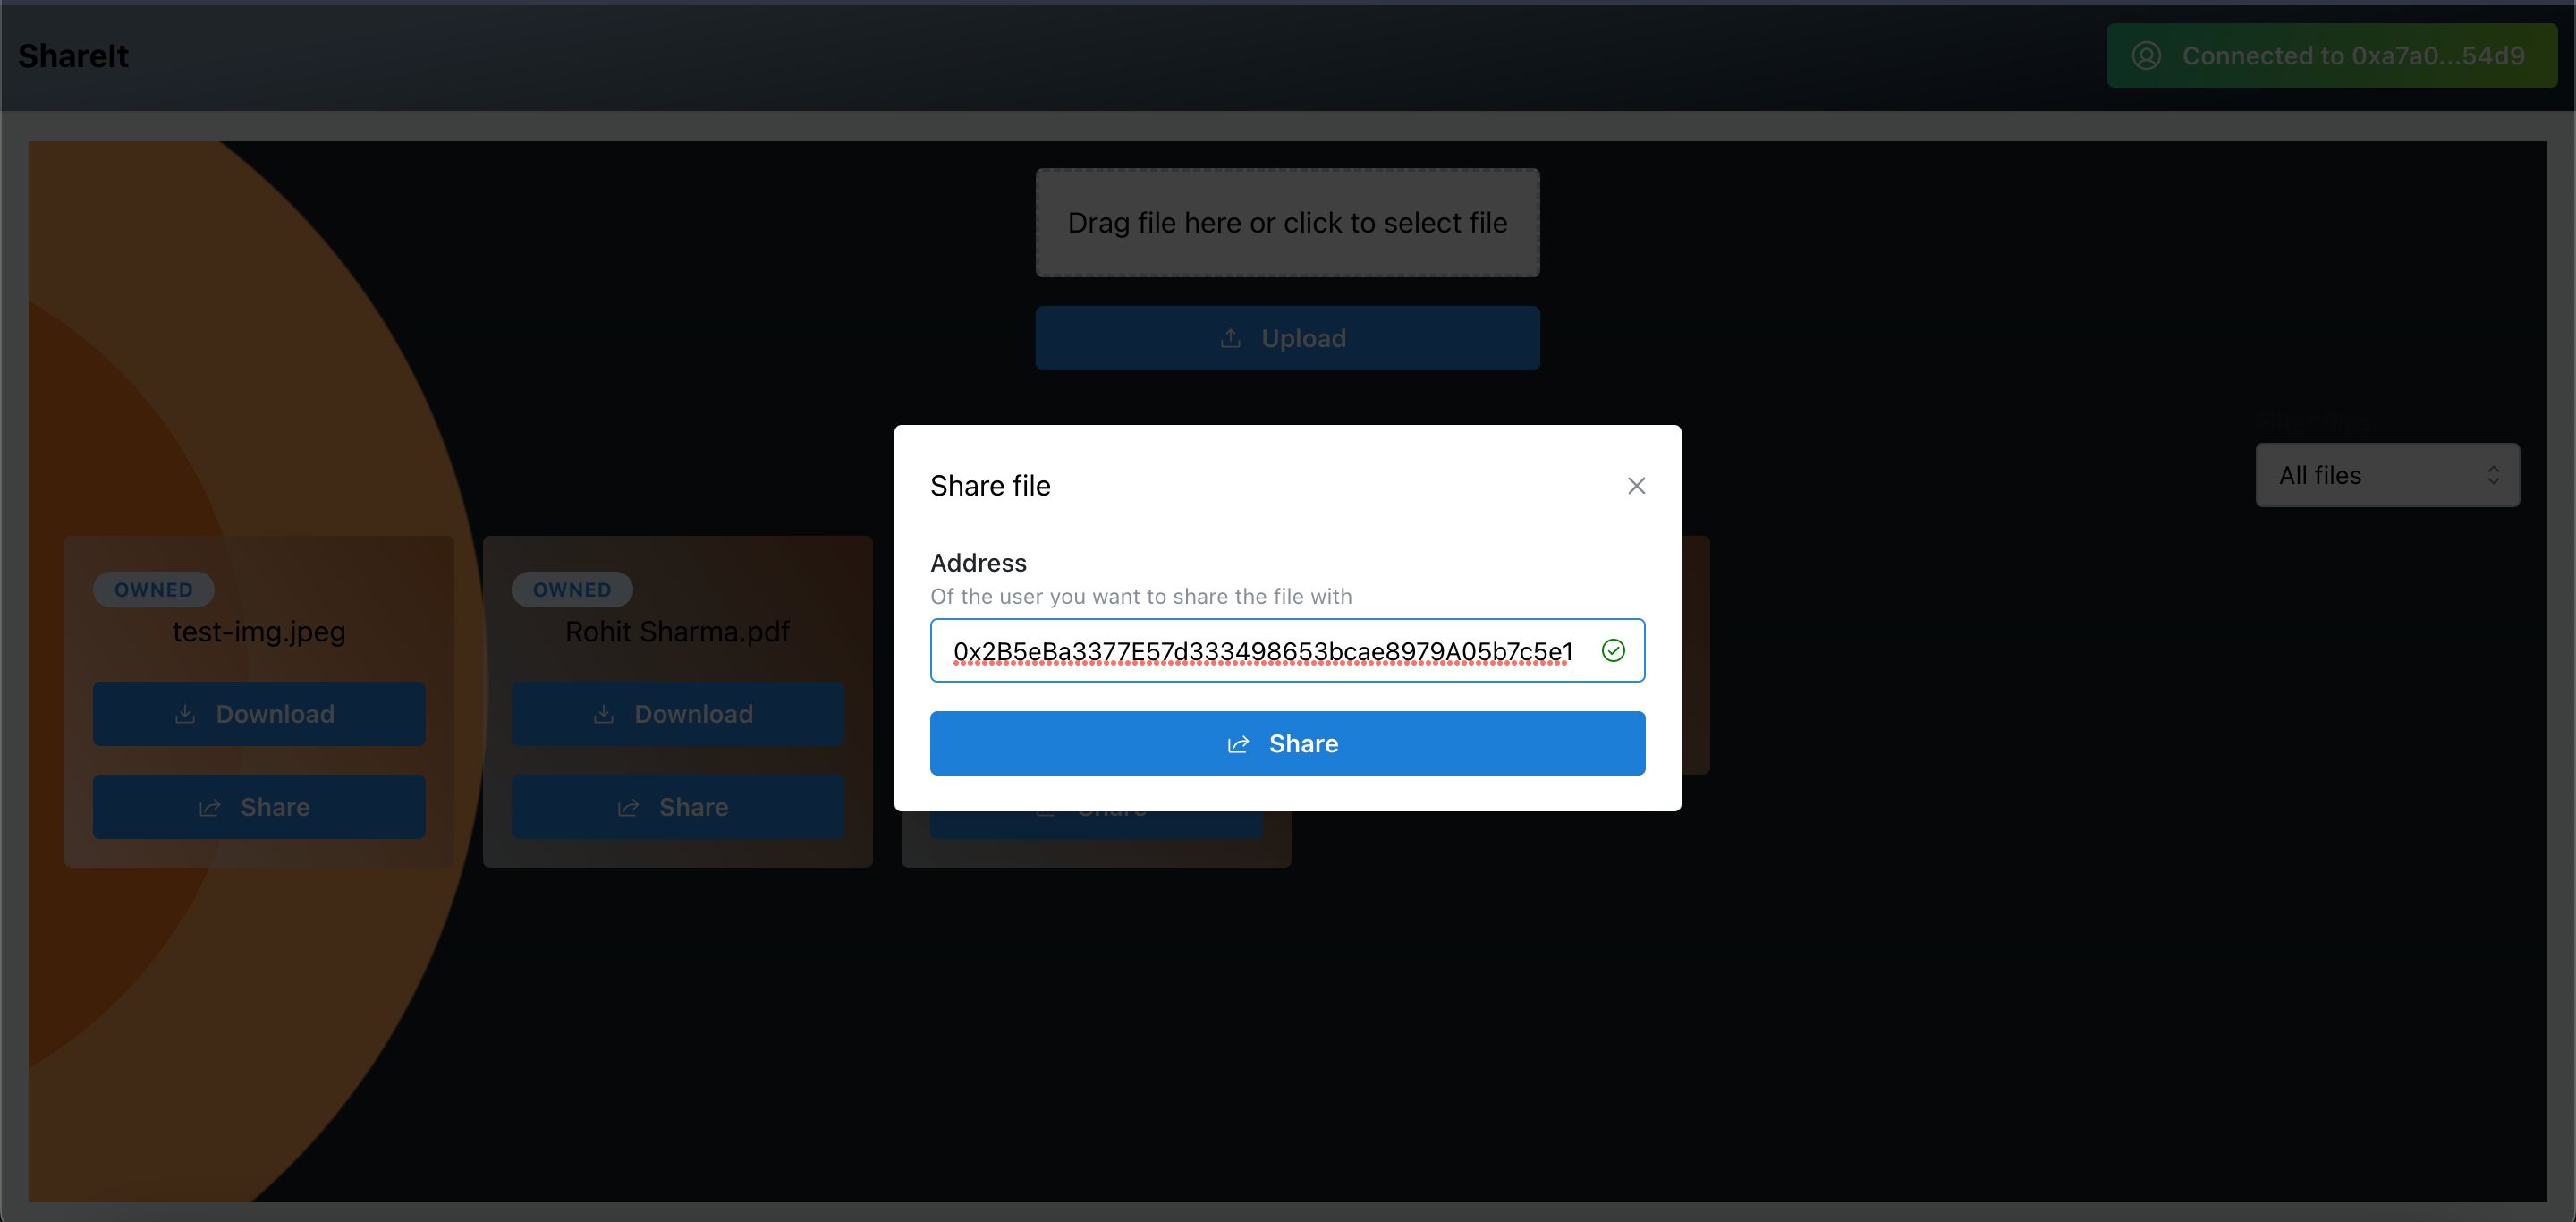
Task: Click the up-down chevron of the All files select
Action: [2493, 475]
